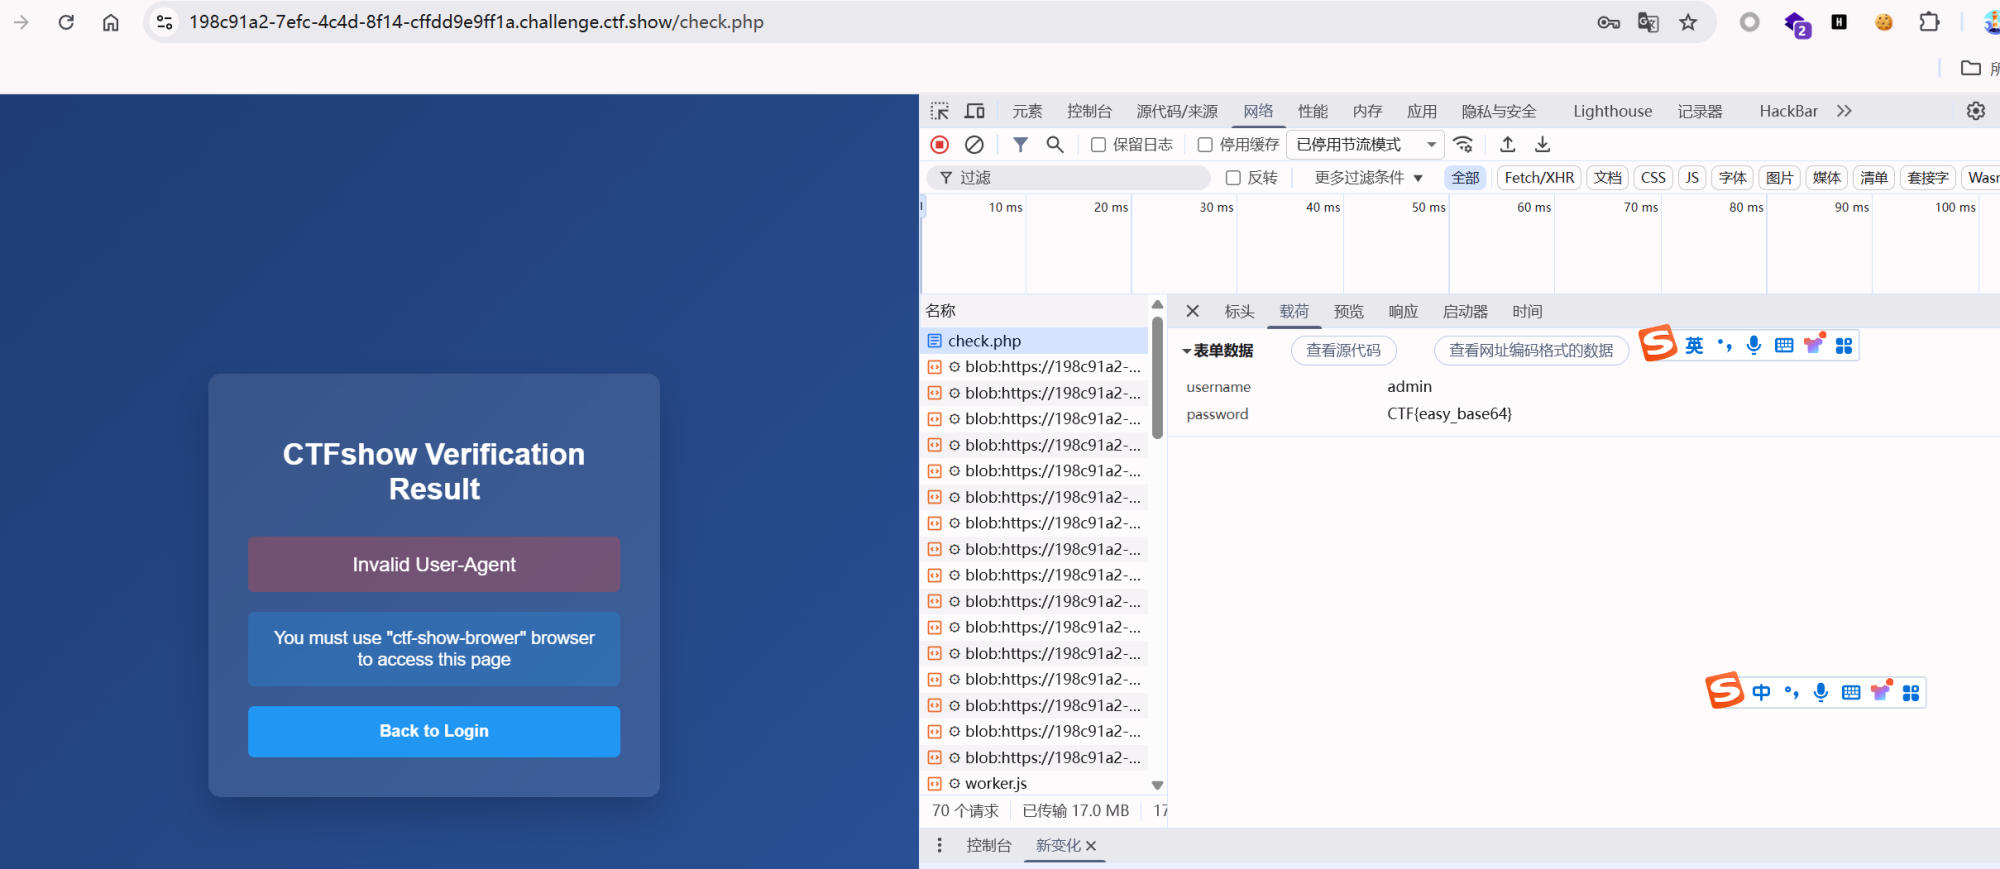This screenshot has width=2000, height=869.
Task: Open network search magnifier
Action: (x=1055, y=145)
